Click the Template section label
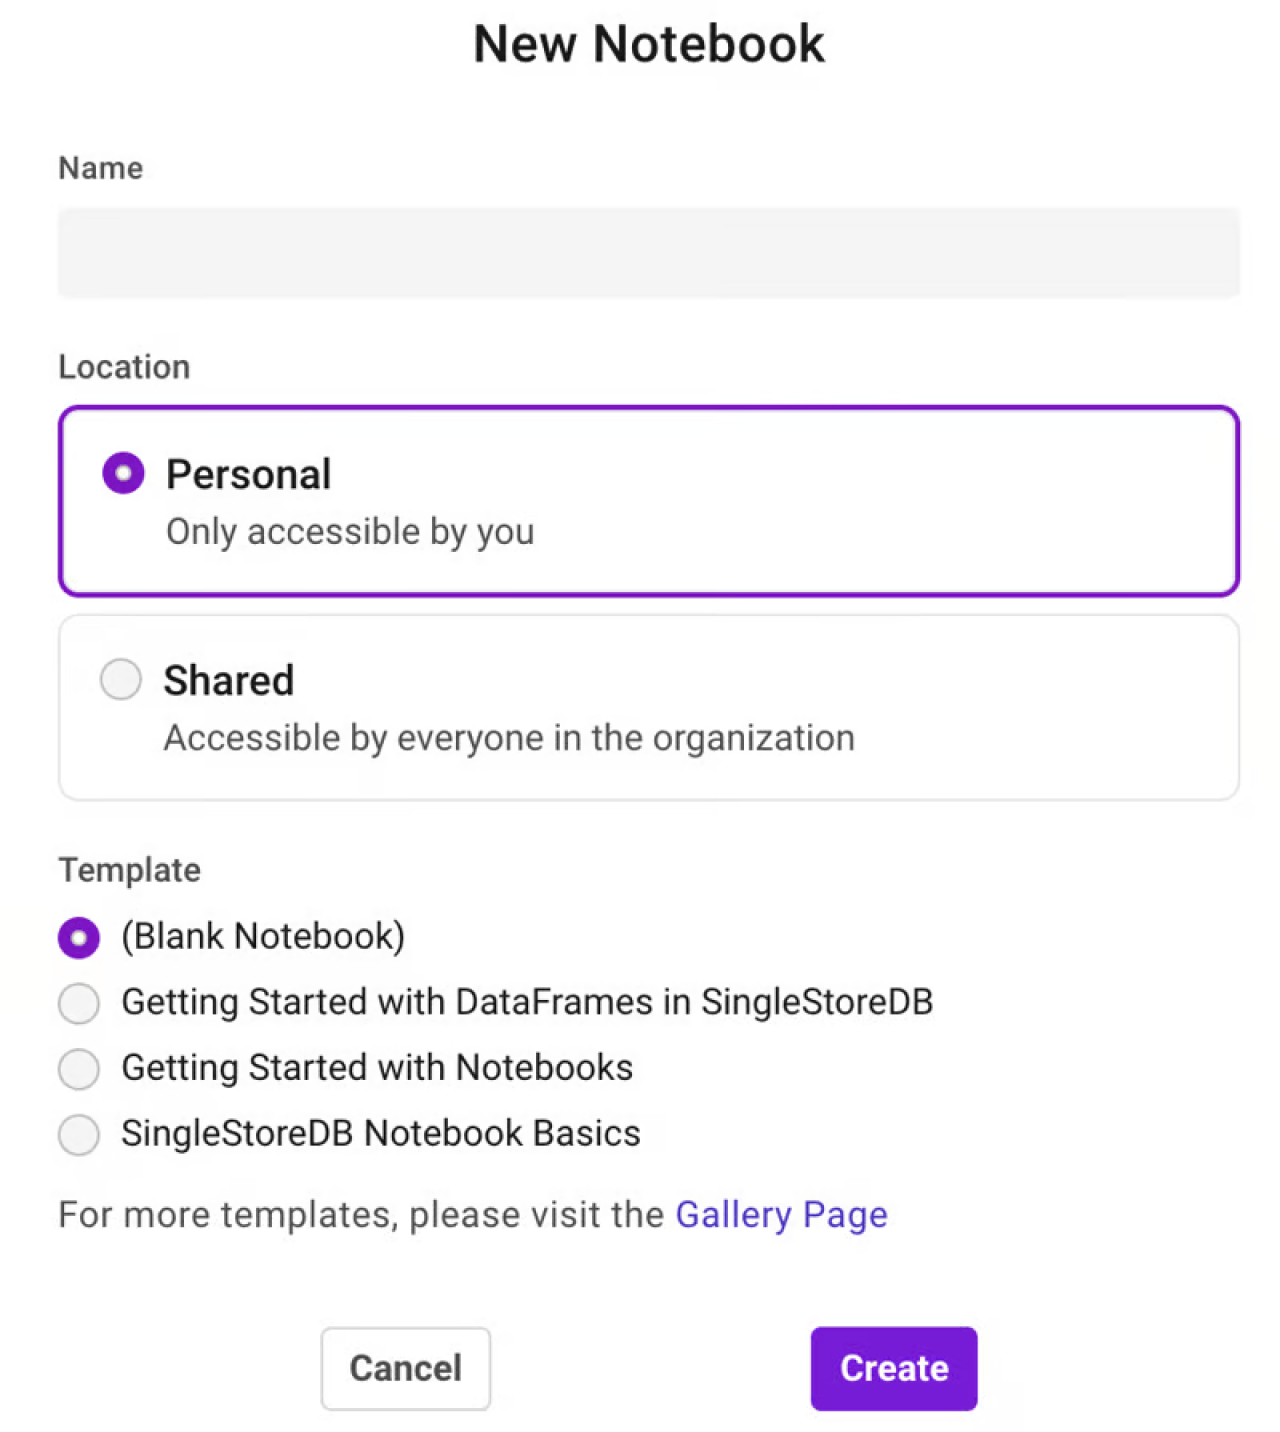This screenshot has height=1432, width=1280. [129, 870]
